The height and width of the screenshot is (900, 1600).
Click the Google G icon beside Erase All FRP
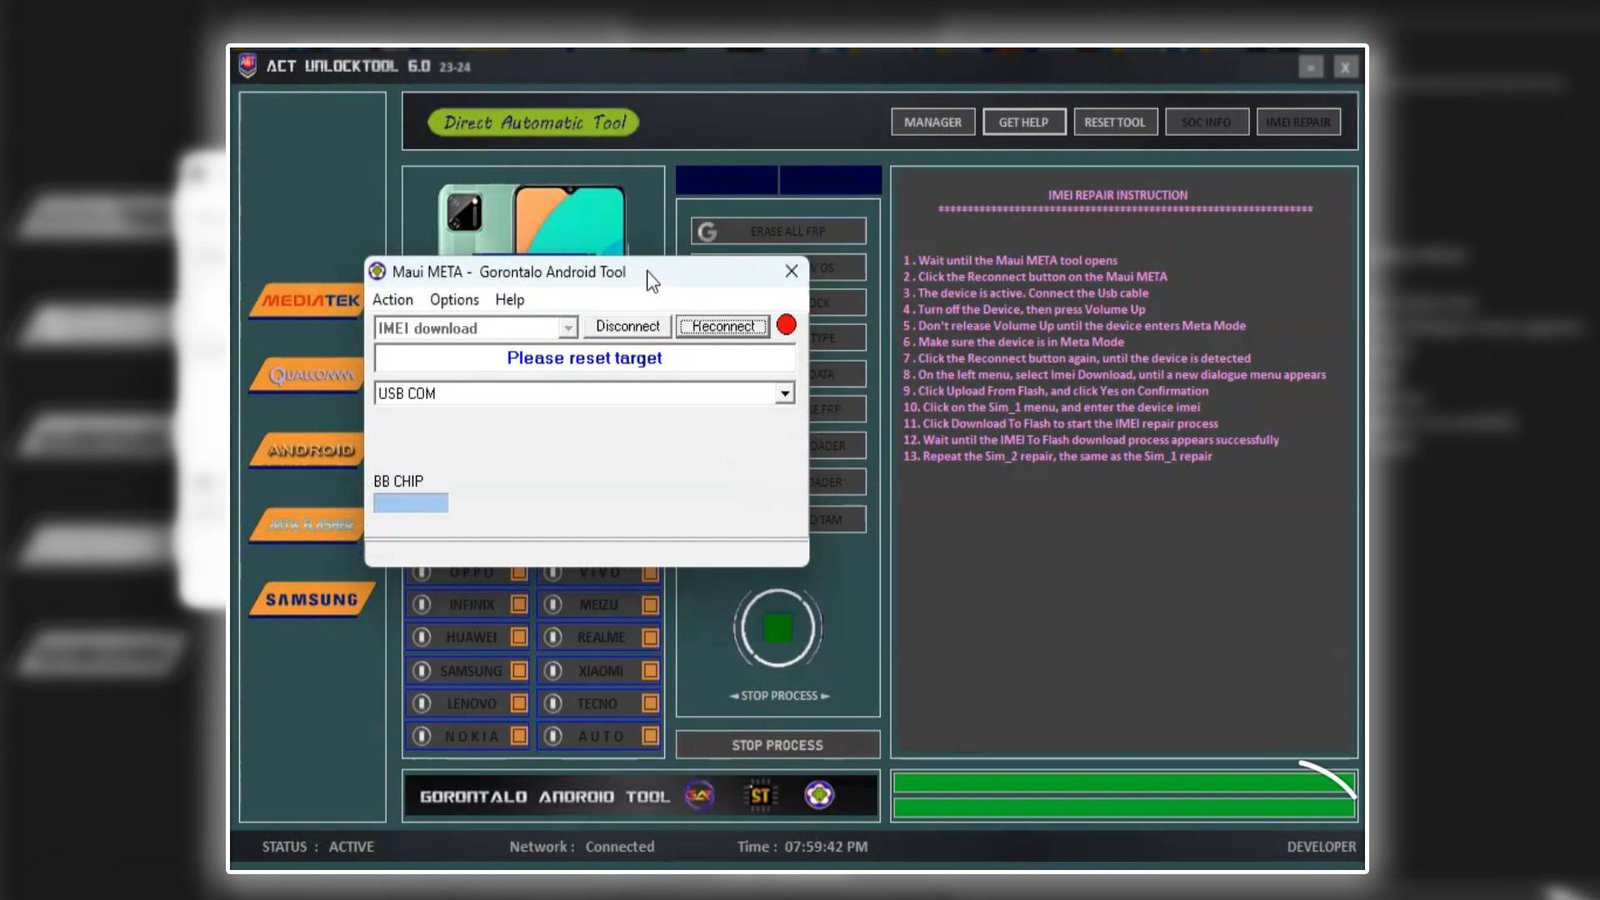click(x=709, y=230)
